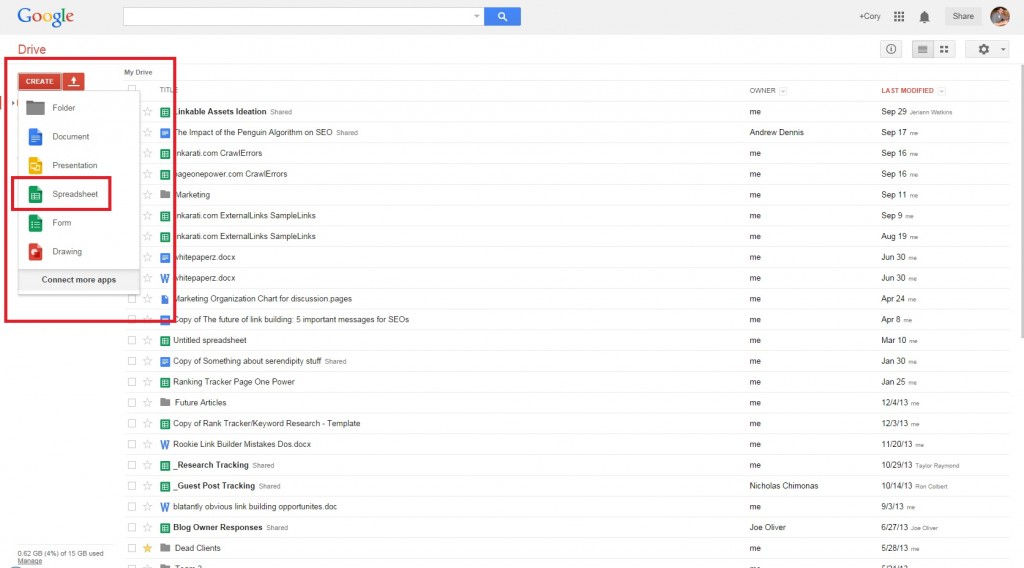Choose Document from the Create menu
This screenshot has width=1024, height=568.
[79, 136]
